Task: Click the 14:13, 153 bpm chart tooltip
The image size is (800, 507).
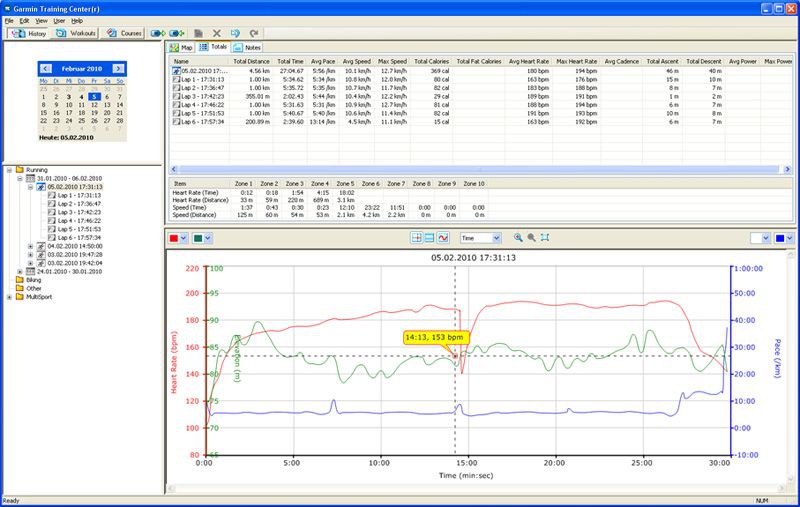Action: (x=435, y=338)
